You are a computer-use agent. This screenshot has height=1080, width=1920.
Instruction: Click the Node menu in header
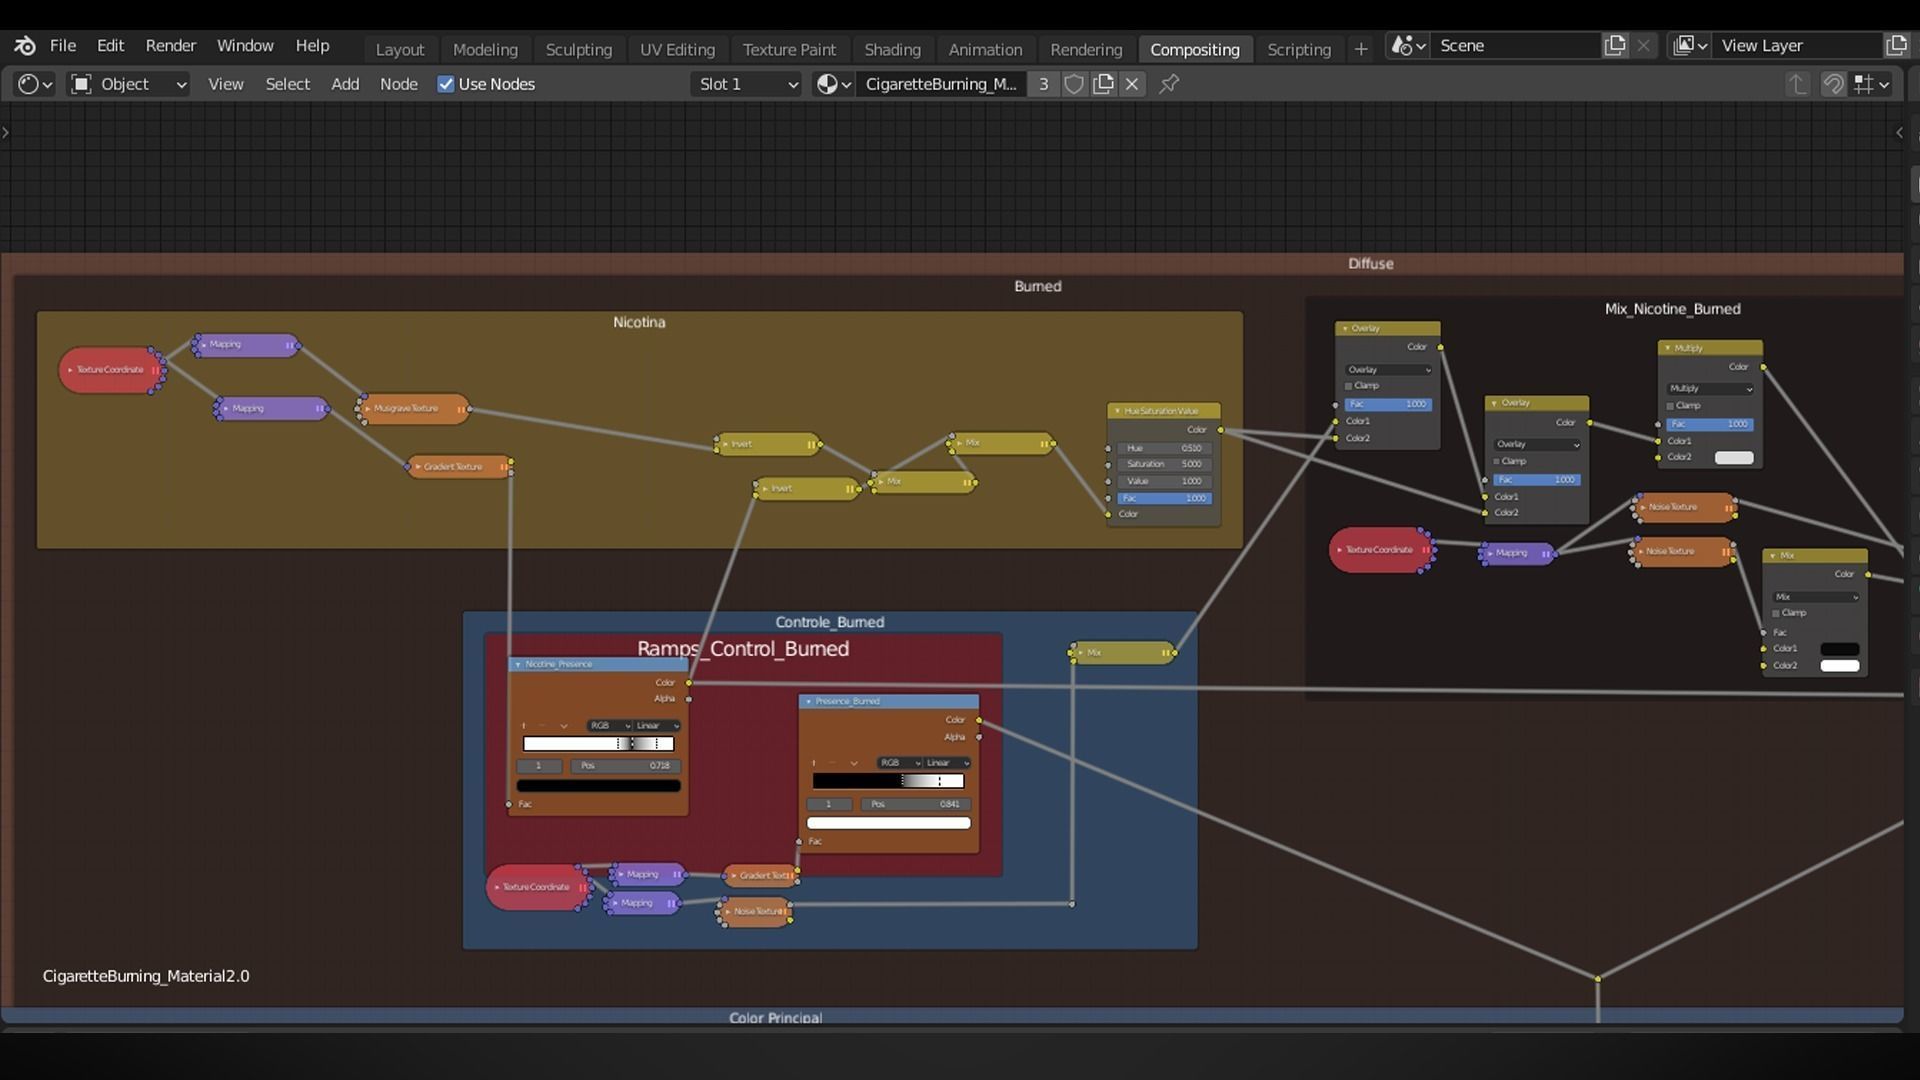398,85
